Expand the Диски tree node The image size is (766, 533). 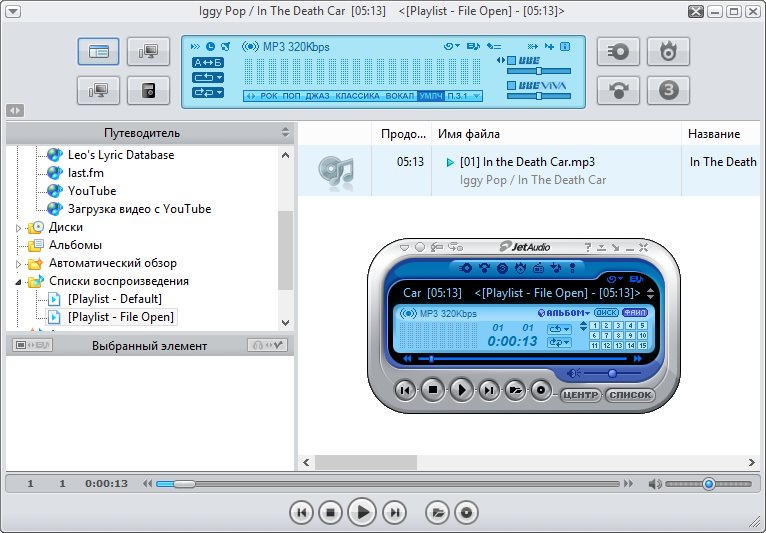[19, 228]
